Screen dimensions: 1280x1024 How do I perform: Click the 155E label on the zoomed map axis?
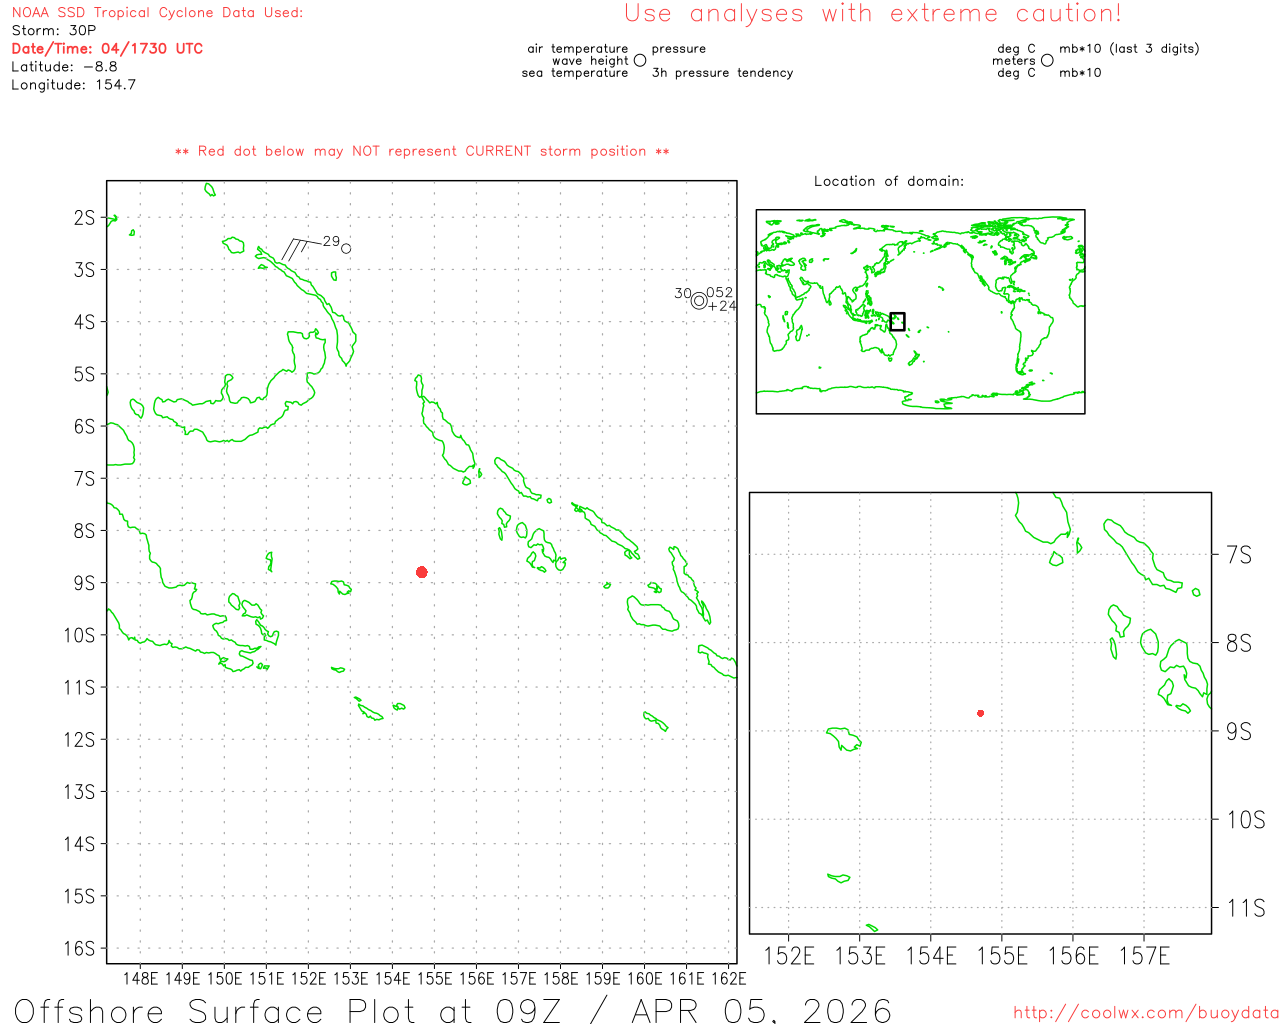point(1002,957)
